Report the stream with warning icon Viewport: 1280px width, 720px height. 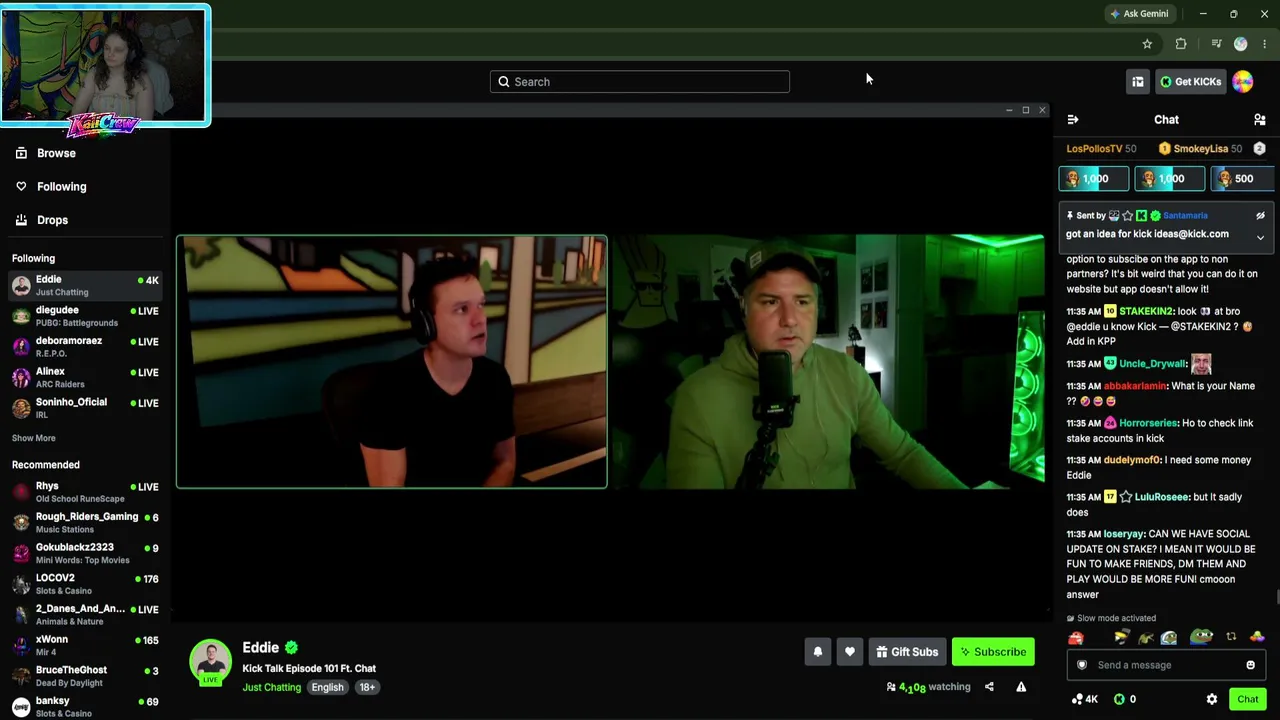click(x=1021, y=687)
